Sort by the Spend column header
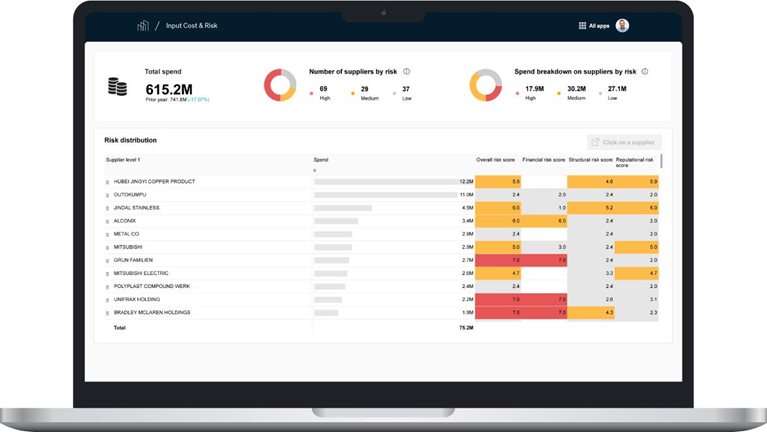The image size is (767, 432). pyautogui.click(x=321, y=159)
